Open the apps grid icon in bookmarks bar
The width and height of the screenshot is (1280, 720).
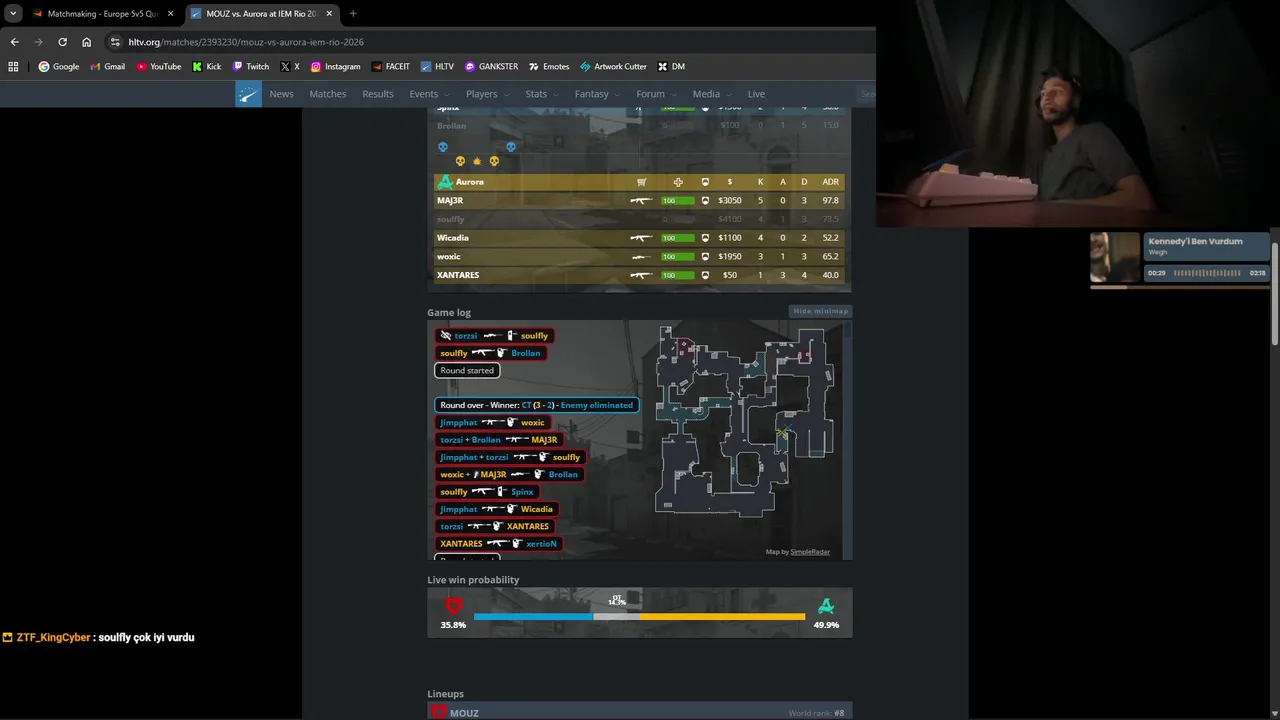[x=13, y=67]
